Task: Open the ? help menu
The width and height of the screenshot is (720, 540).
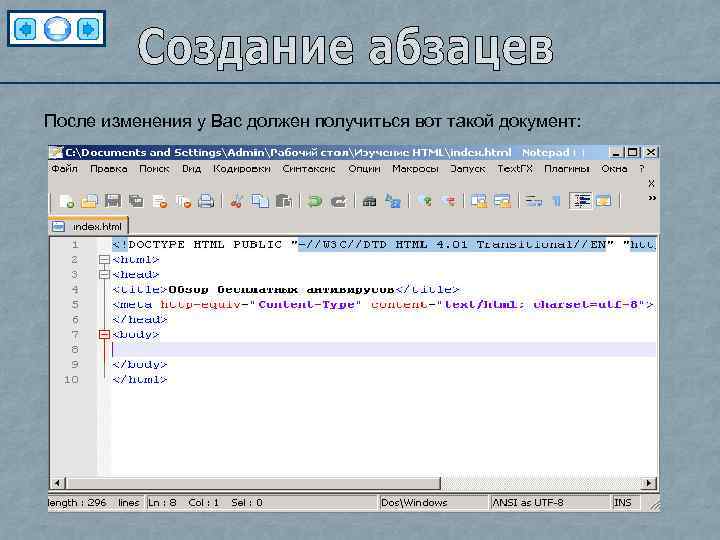Action: (642, 169)
